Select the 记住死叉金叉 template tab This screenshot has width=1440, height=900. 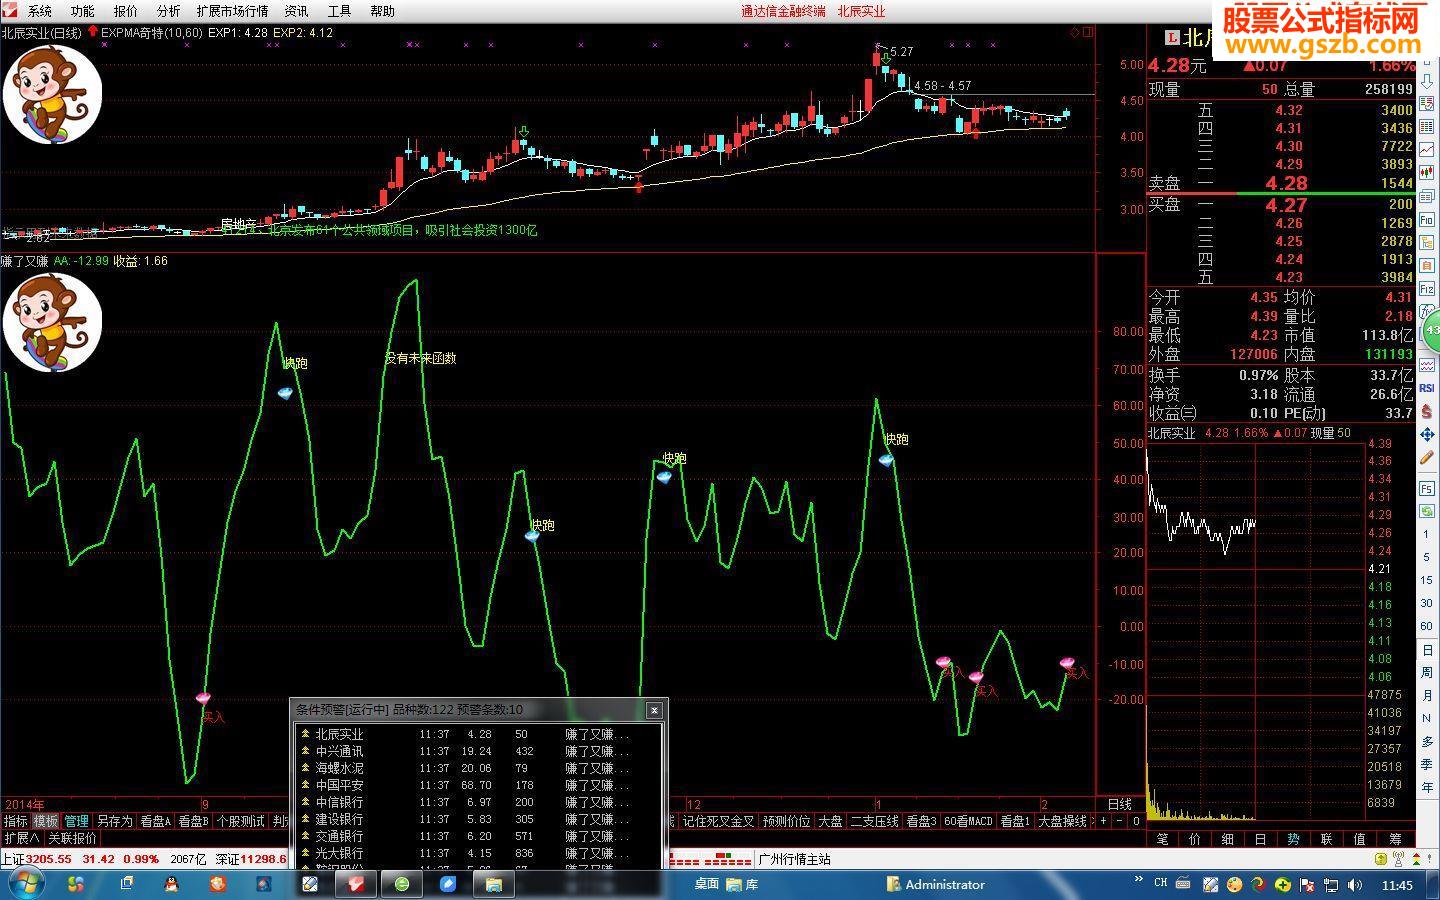[718, 821]
